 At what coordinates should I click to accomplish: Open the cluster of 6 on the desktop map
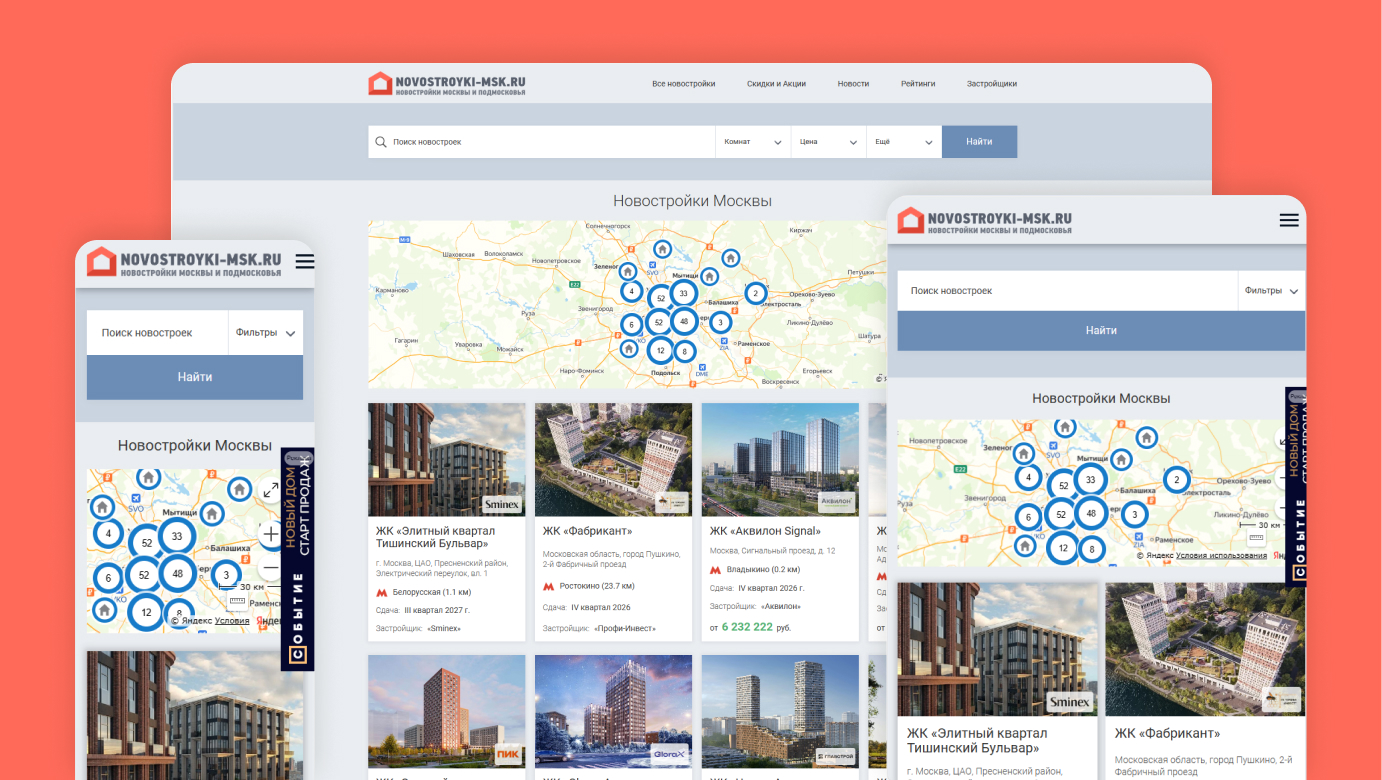coord(631,324)
